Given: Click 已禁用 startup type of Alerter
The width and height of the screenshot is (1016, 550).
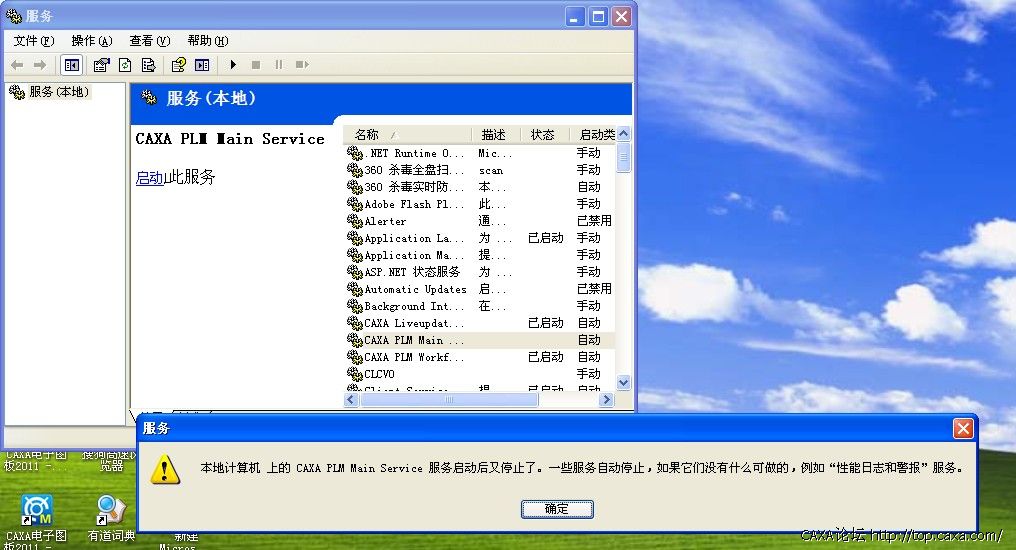Looking at the screenshot, I should 594,222.
